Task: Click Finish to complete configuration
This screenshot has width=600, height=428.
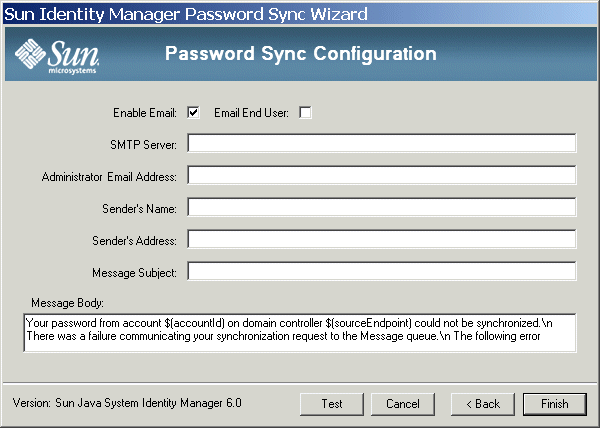Action: click(554, 404)
